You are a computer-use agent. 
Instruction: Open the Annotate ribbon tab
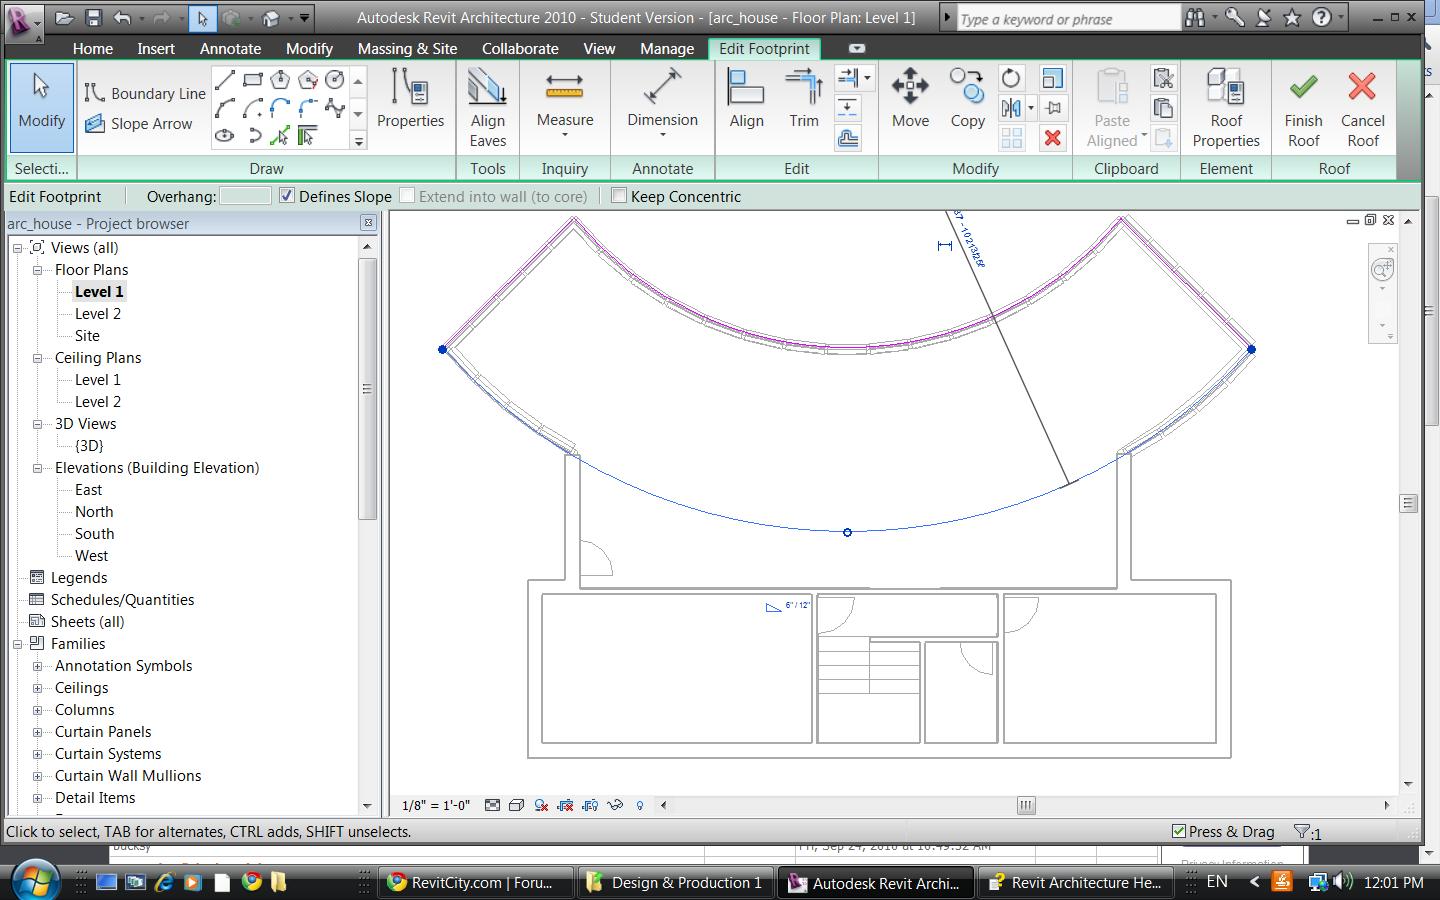[230, 48]
